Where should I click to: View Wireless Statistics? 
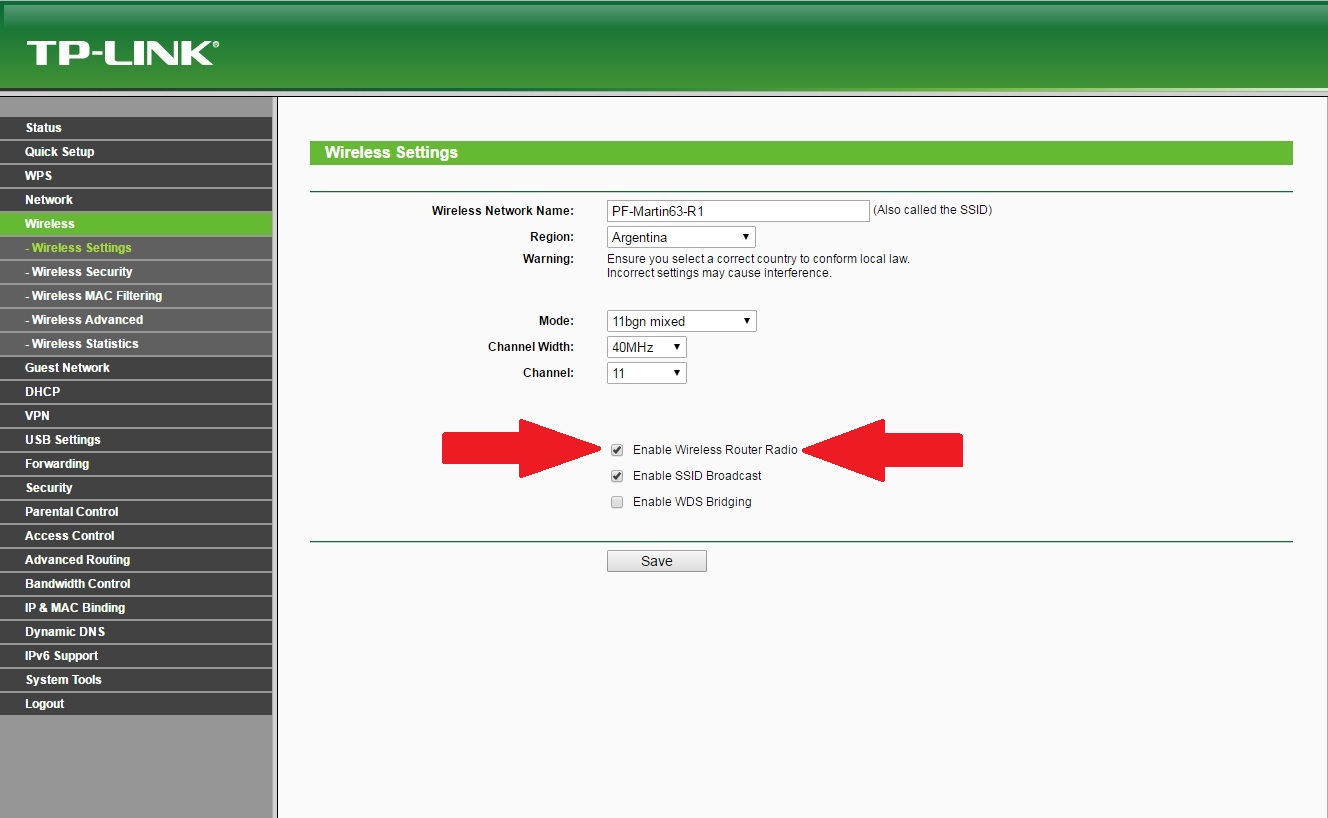click(x=136, y=344)
